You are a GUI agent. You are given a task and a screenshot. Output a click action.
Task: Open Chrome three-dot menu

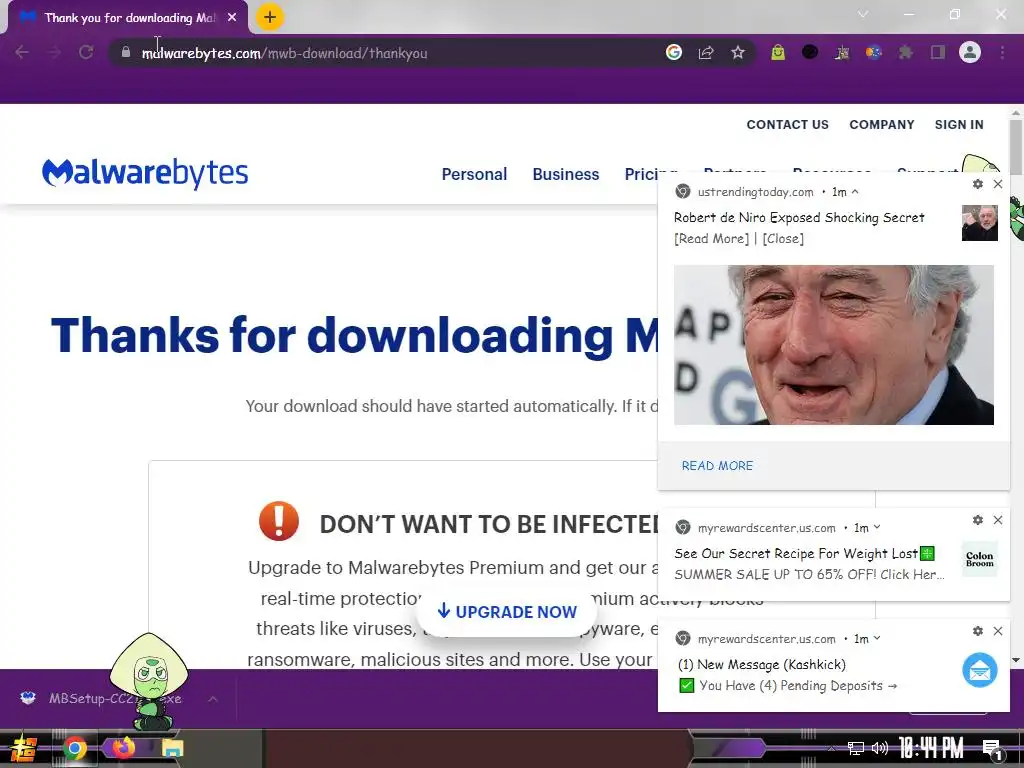1002,52
